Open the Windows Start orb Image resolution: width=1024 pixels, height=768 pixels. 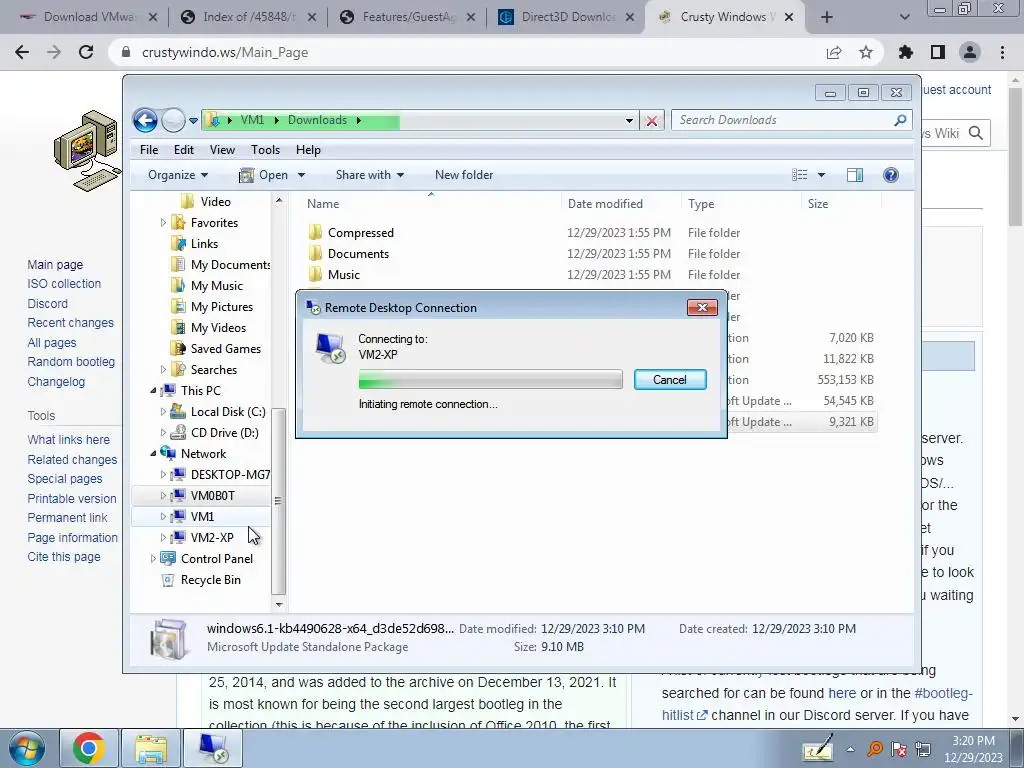[x=26, y=748]
